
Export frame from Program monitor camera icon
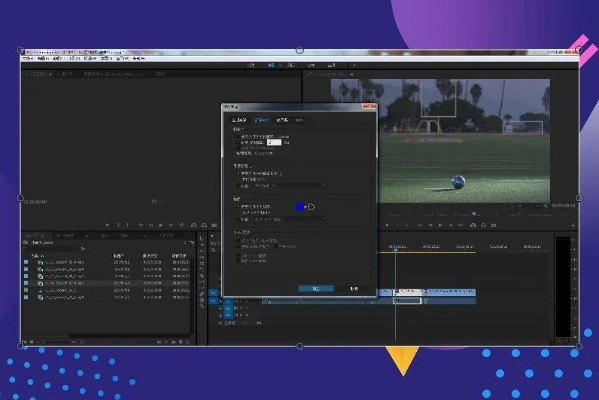(494, 225)
